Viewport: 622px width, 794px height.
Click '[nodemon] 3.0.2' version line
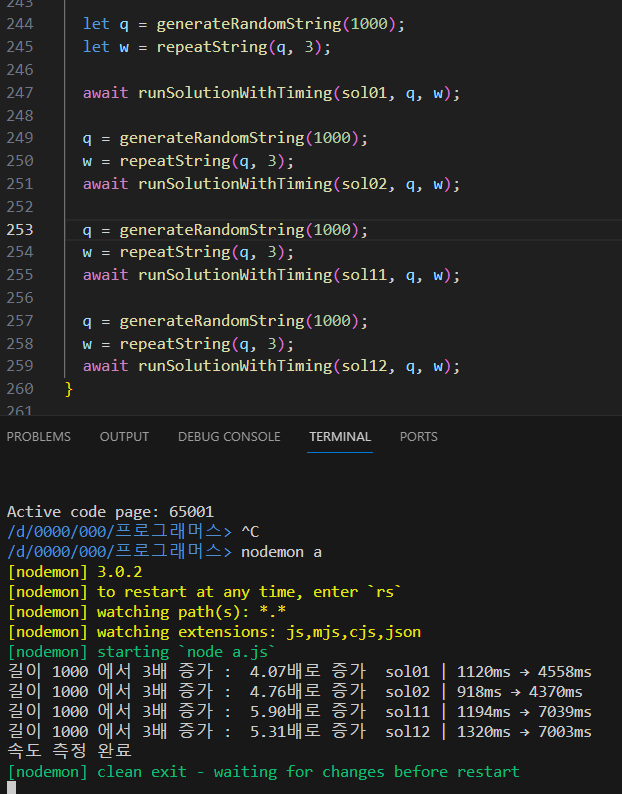(x=74, y=572)
